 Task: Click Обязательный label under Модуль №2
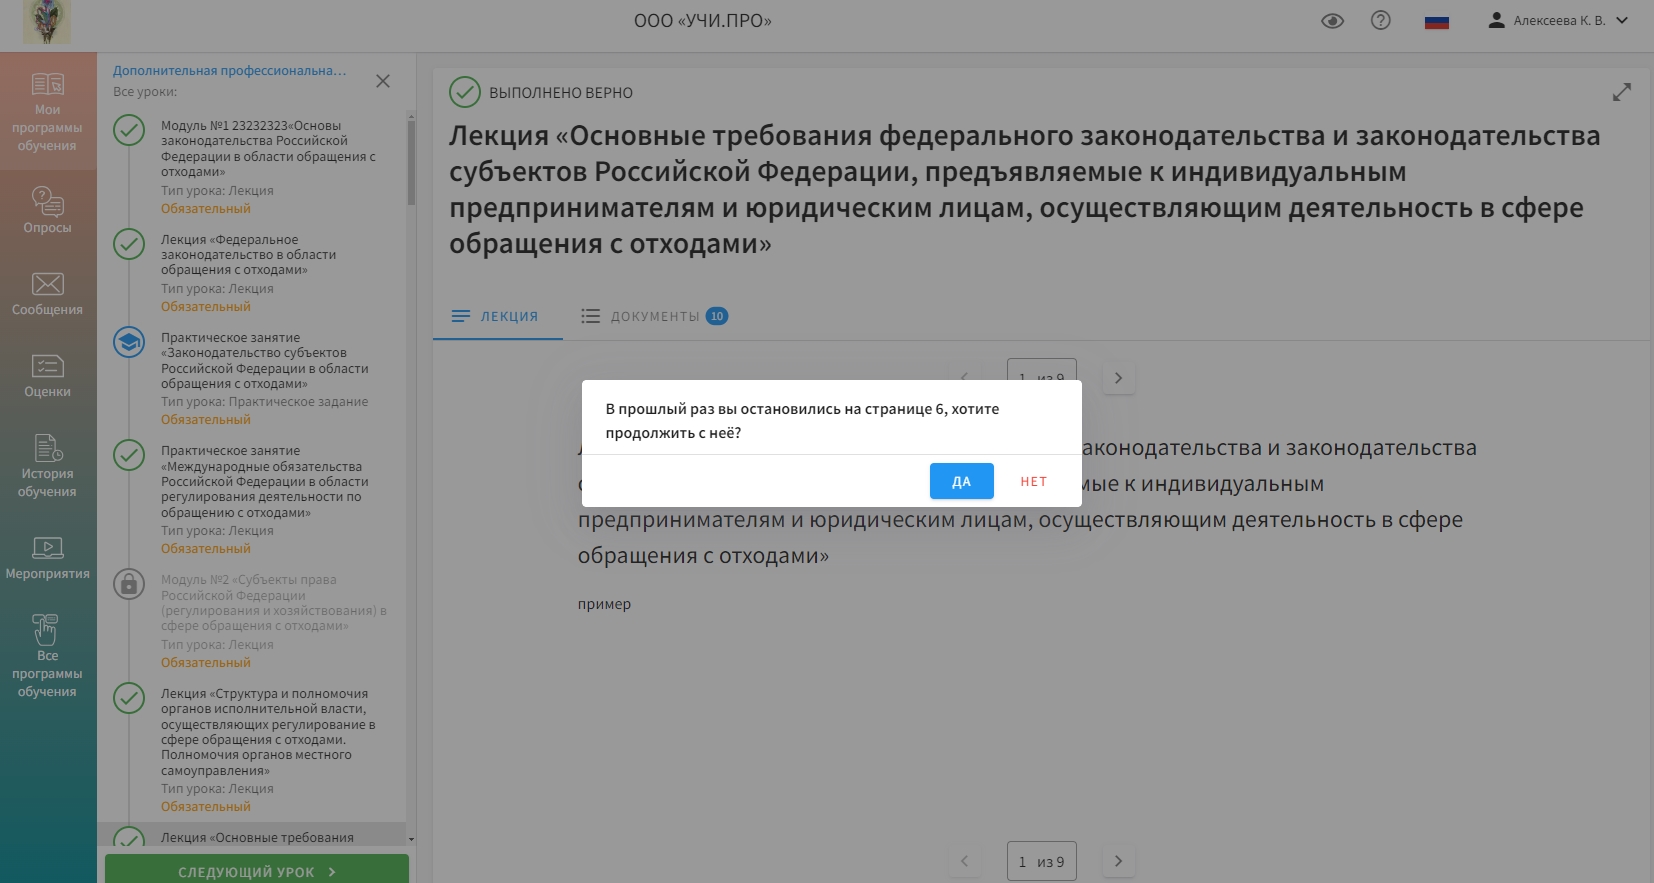coord(206,663)
